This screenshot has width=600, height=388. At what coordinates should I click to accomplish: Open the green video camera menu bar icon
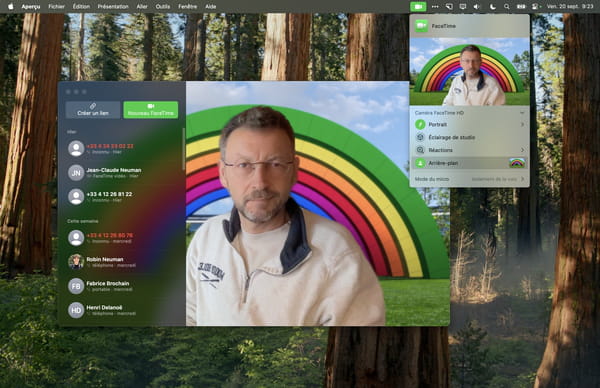tap(418, 7)
